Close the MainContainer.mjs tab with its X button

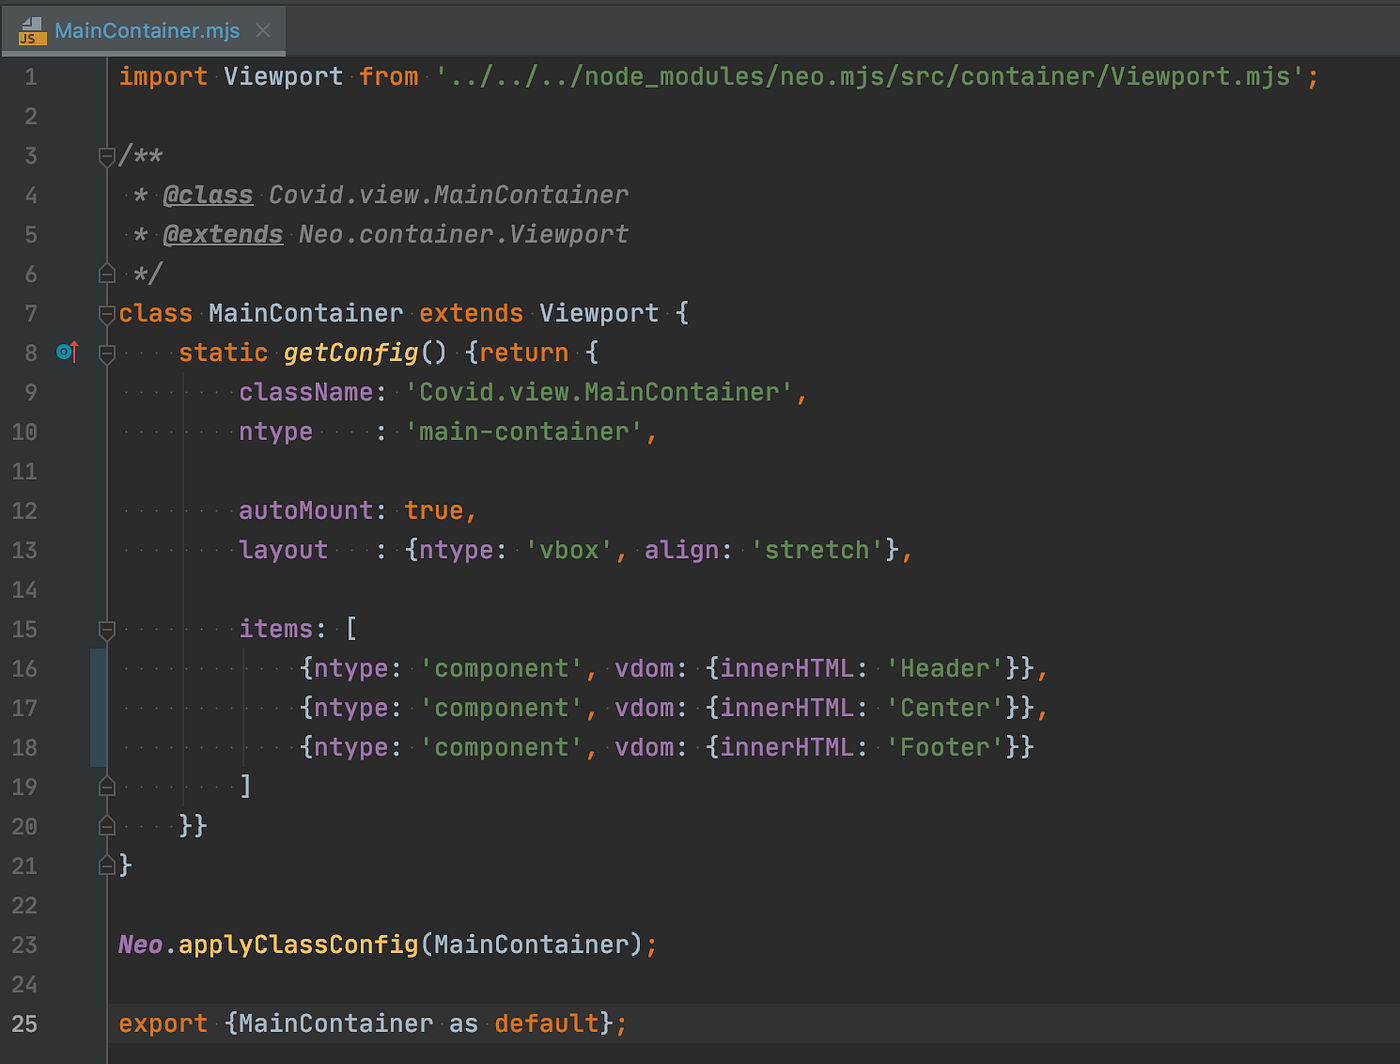click(262, 31)
